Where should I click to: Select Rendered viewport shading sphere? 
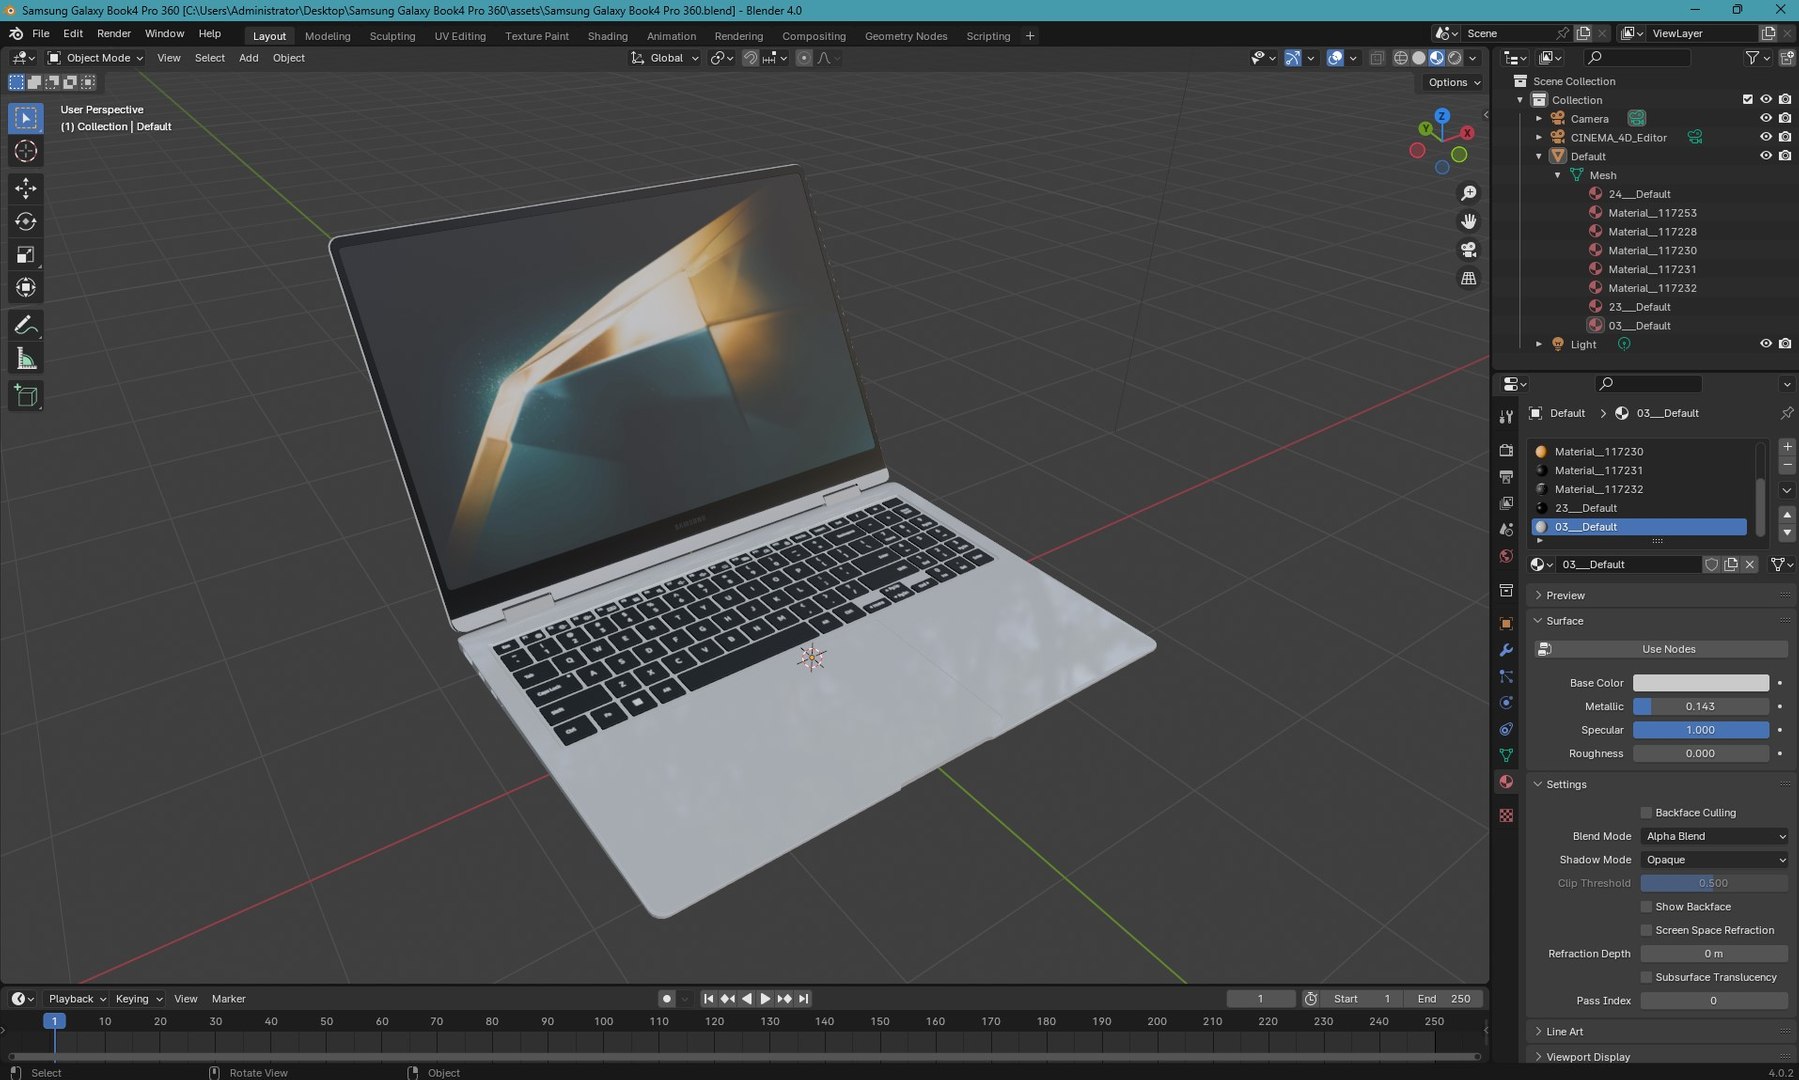click(x=1455, y=58)
